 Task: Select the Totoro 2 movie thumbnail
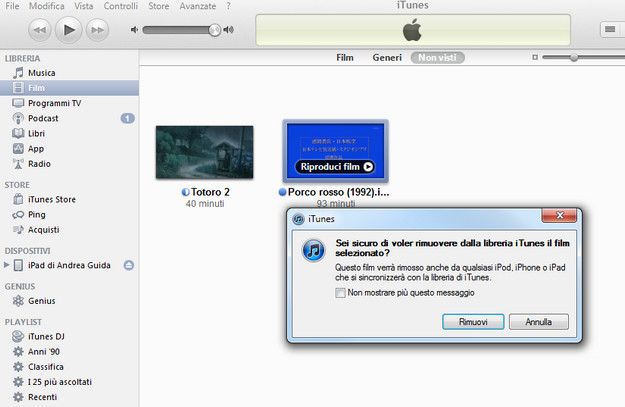click(x=204, y=152)
